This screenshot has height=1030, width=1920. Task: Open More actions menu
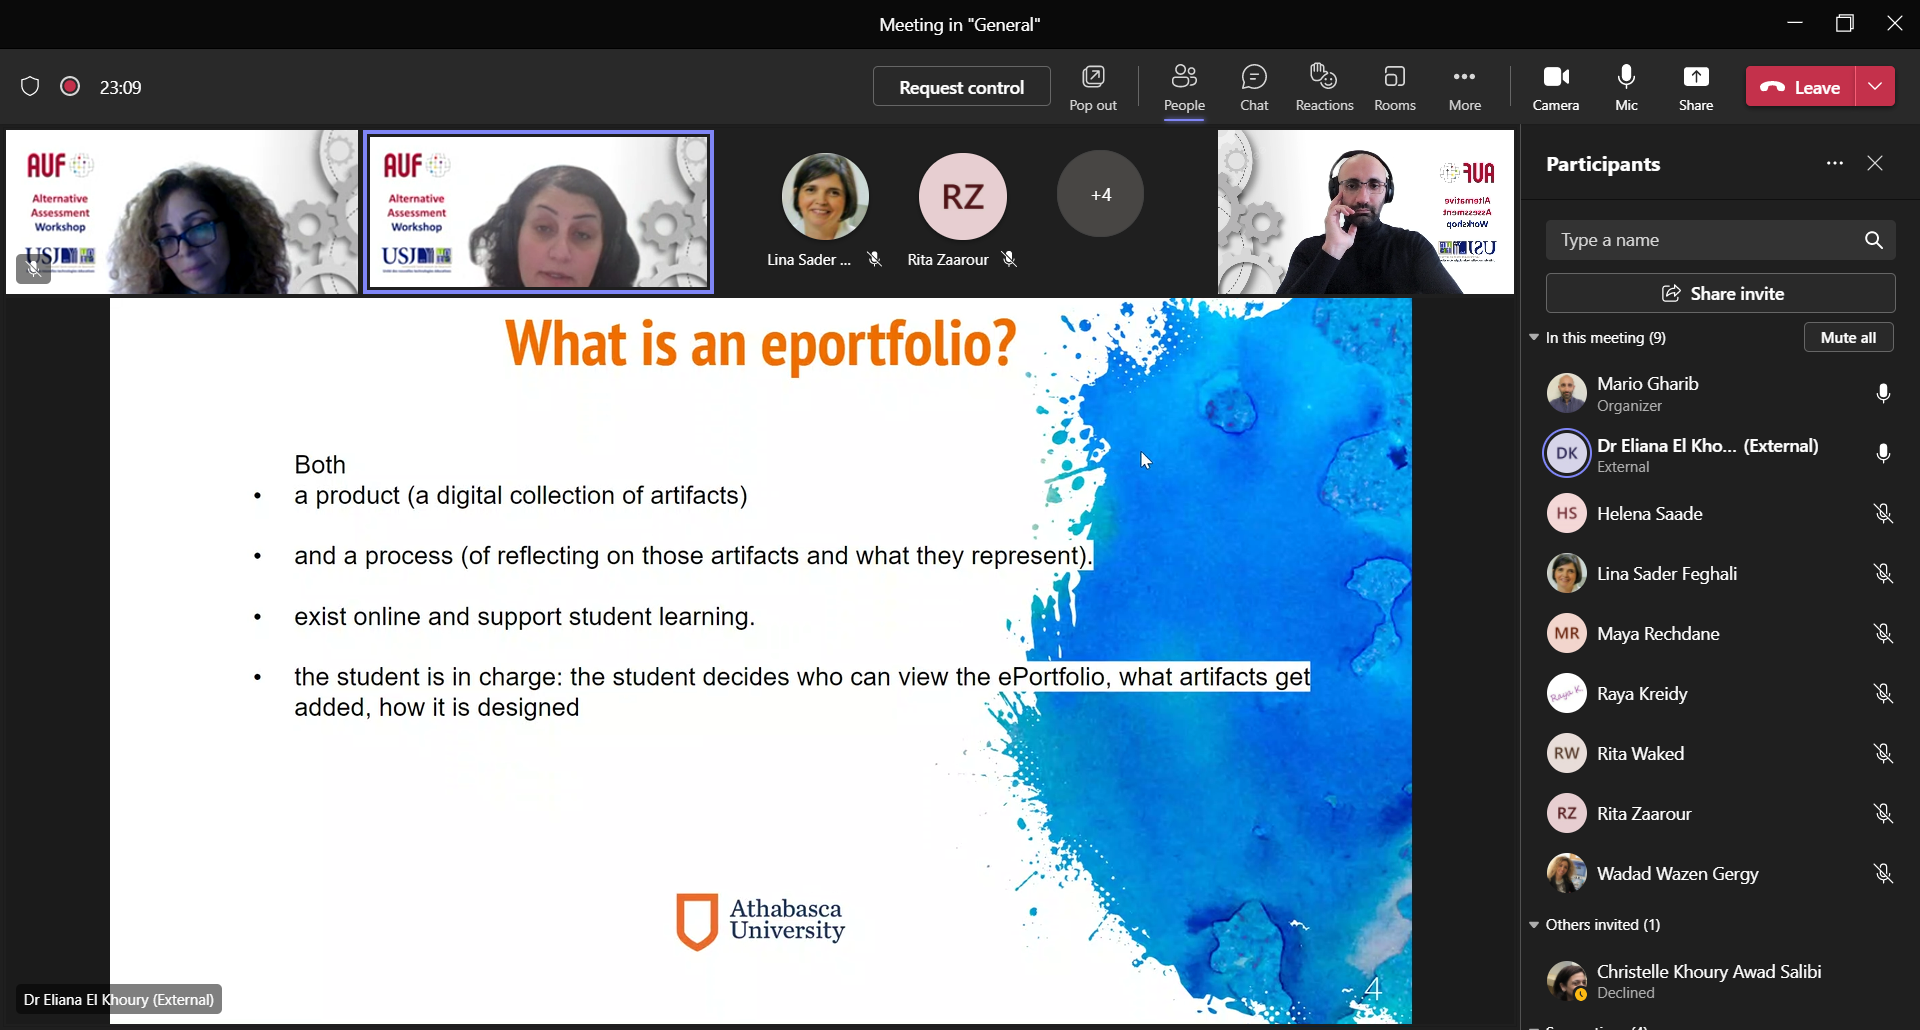coord(1465,88)
